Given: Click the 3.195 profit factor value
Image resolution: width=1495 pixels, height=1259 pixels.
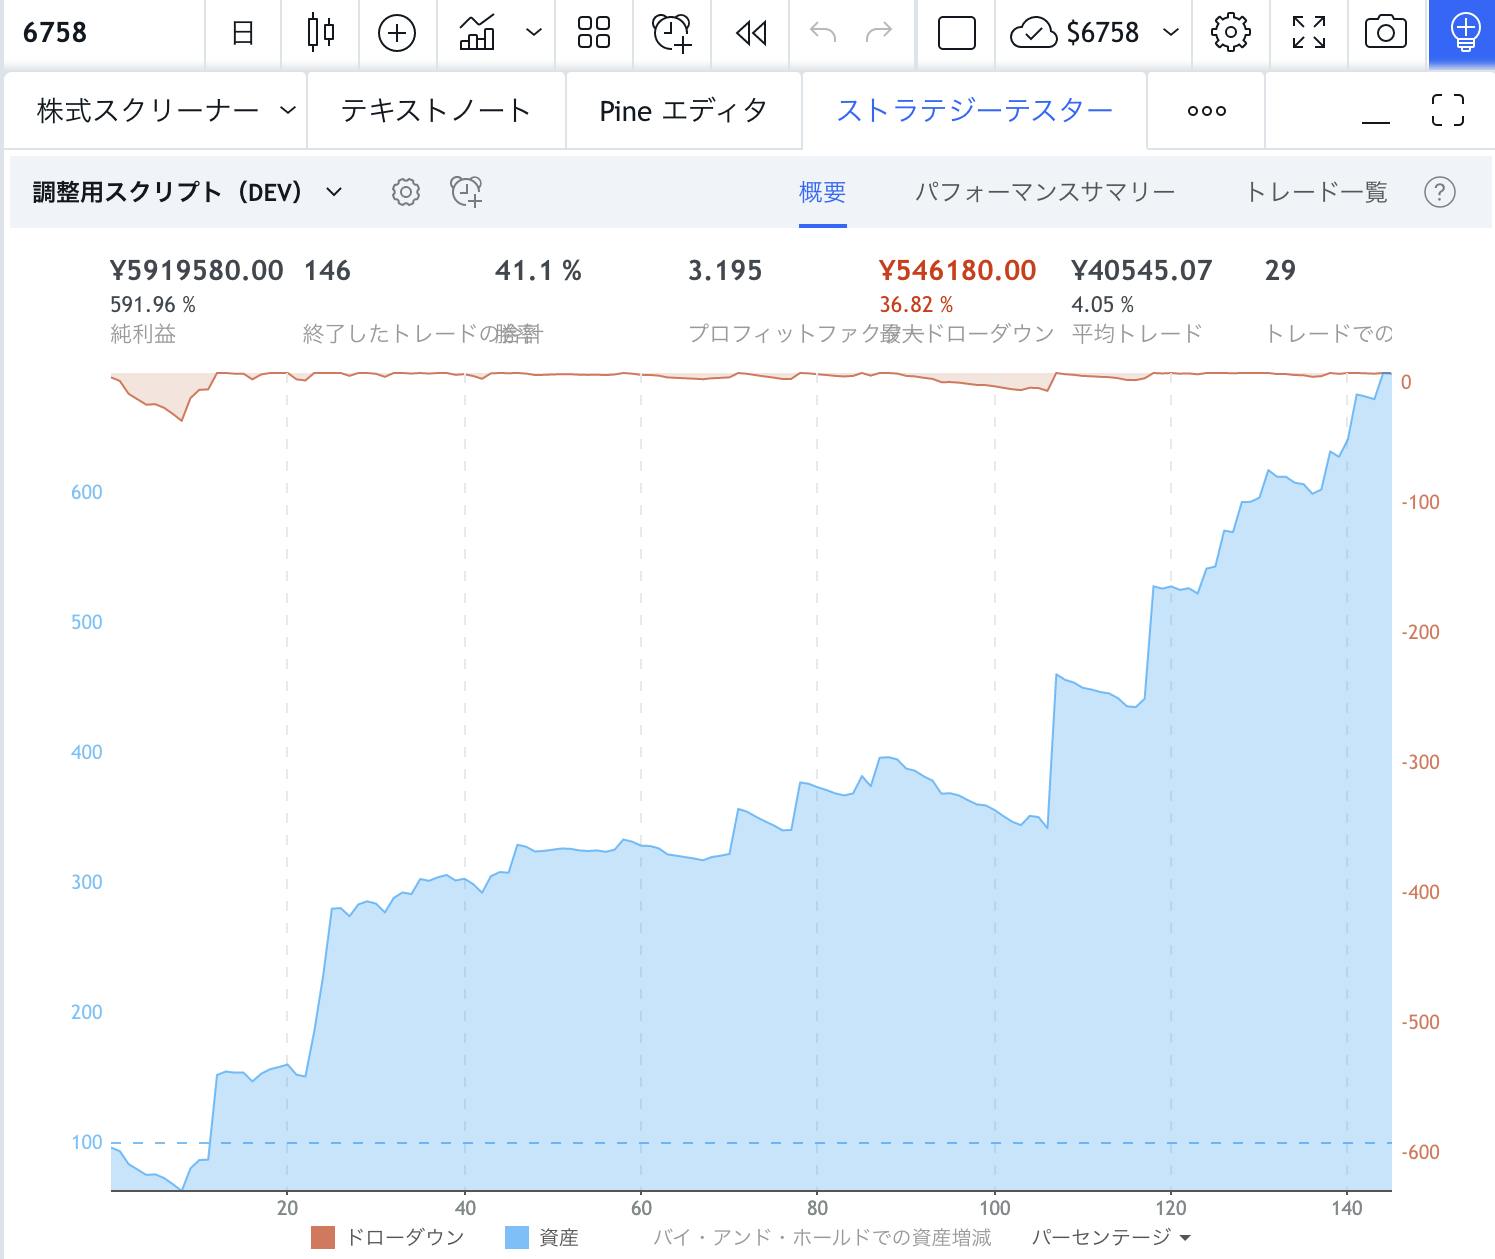Looking at the screenshot, I should click(725, 271).
